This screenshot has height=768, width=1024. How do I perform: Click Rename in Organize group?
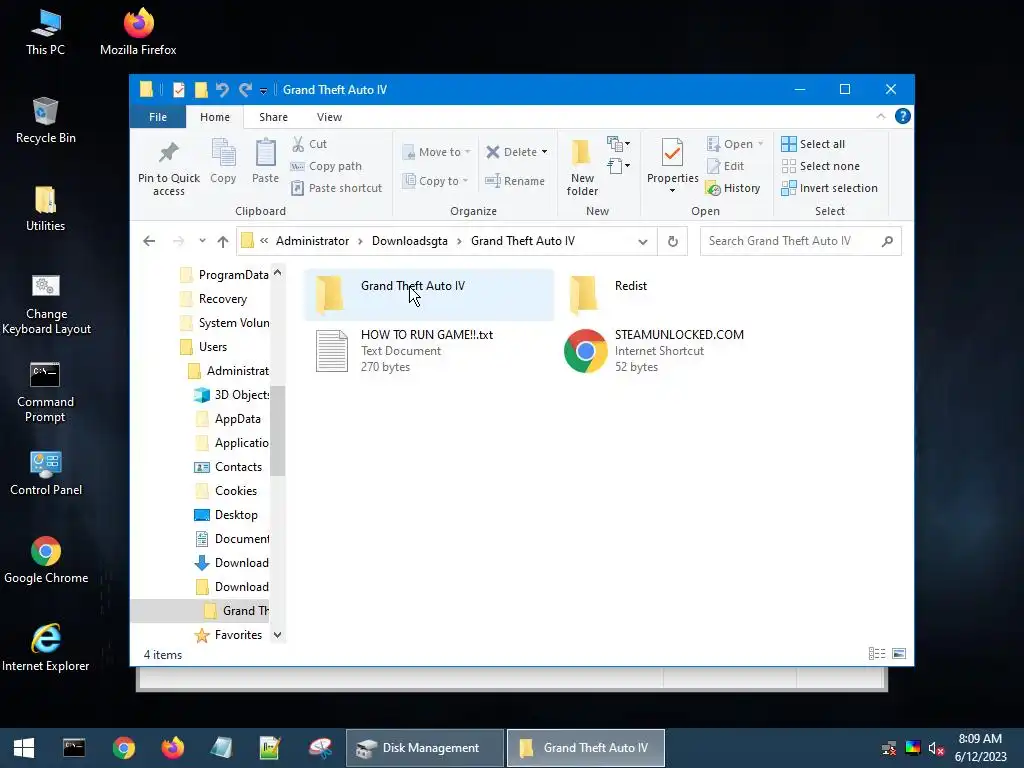(515, 181)
